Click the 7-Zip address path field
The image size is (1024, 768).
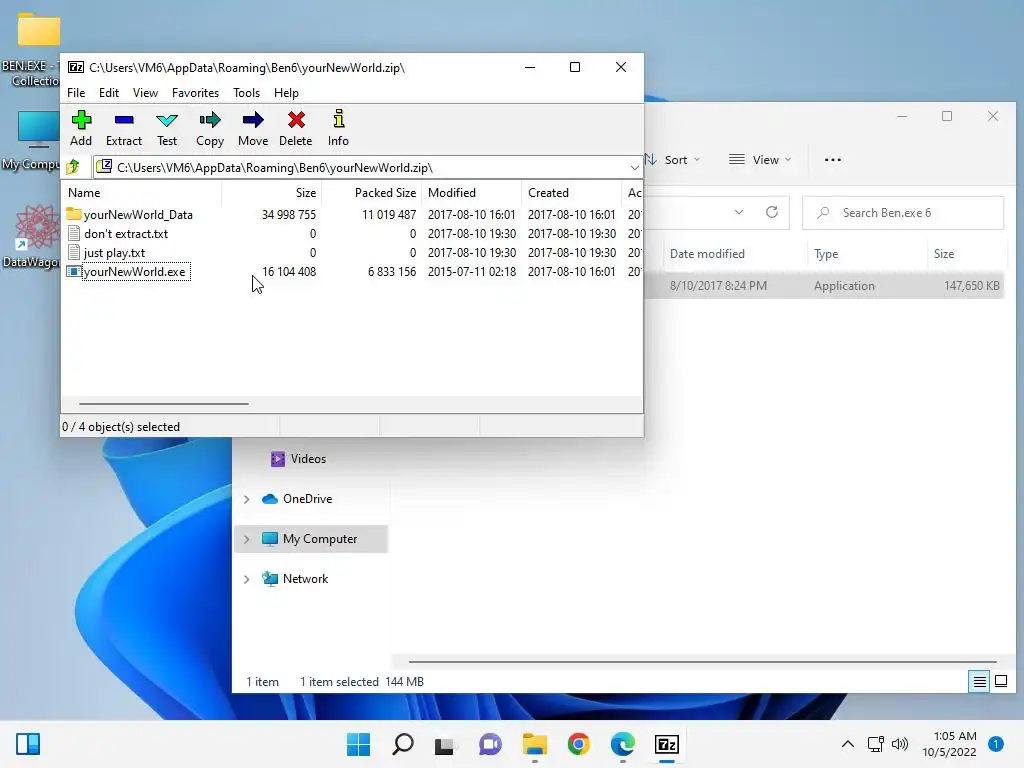click(x=367, y=168)
